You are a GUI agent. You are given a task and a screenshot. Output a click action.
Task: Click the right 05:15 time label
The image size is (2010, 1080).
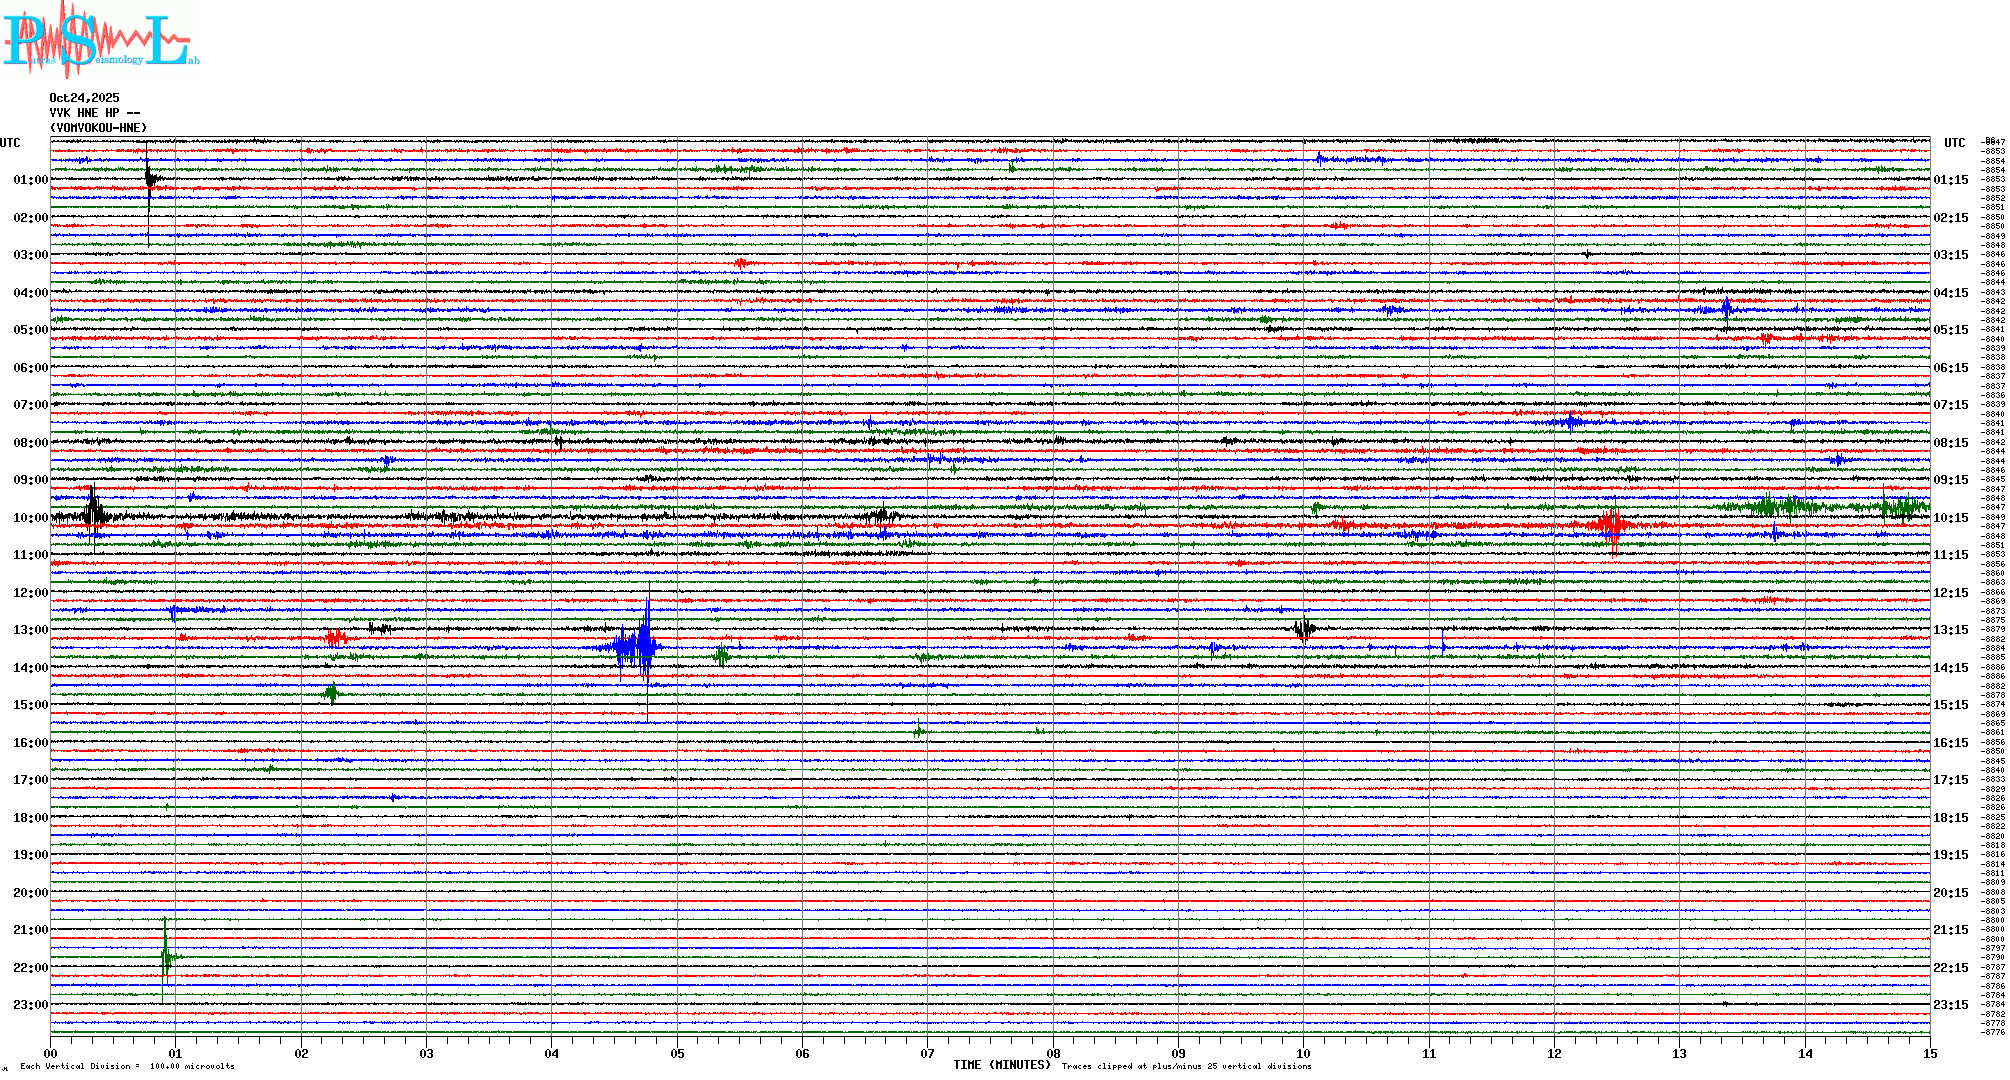pos(1950,330)
